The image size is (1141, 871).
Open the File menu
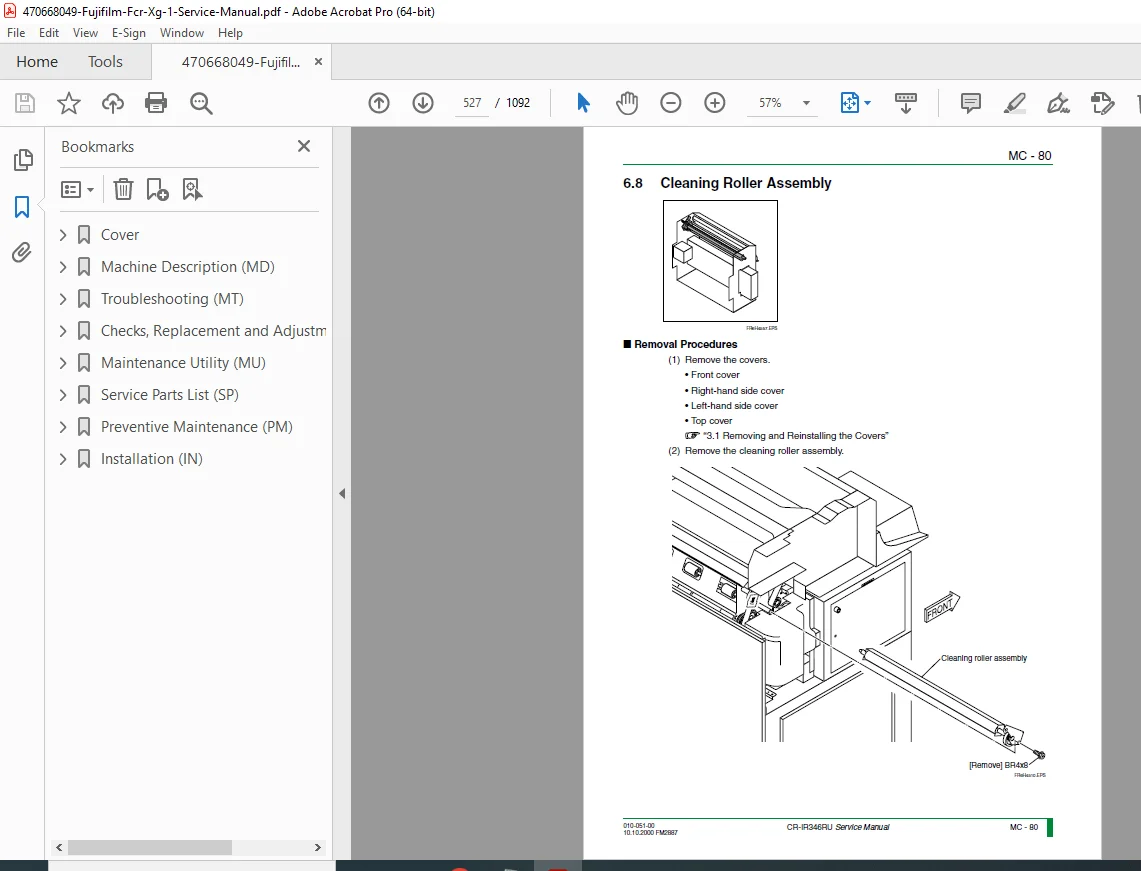[x=16, y=33]
